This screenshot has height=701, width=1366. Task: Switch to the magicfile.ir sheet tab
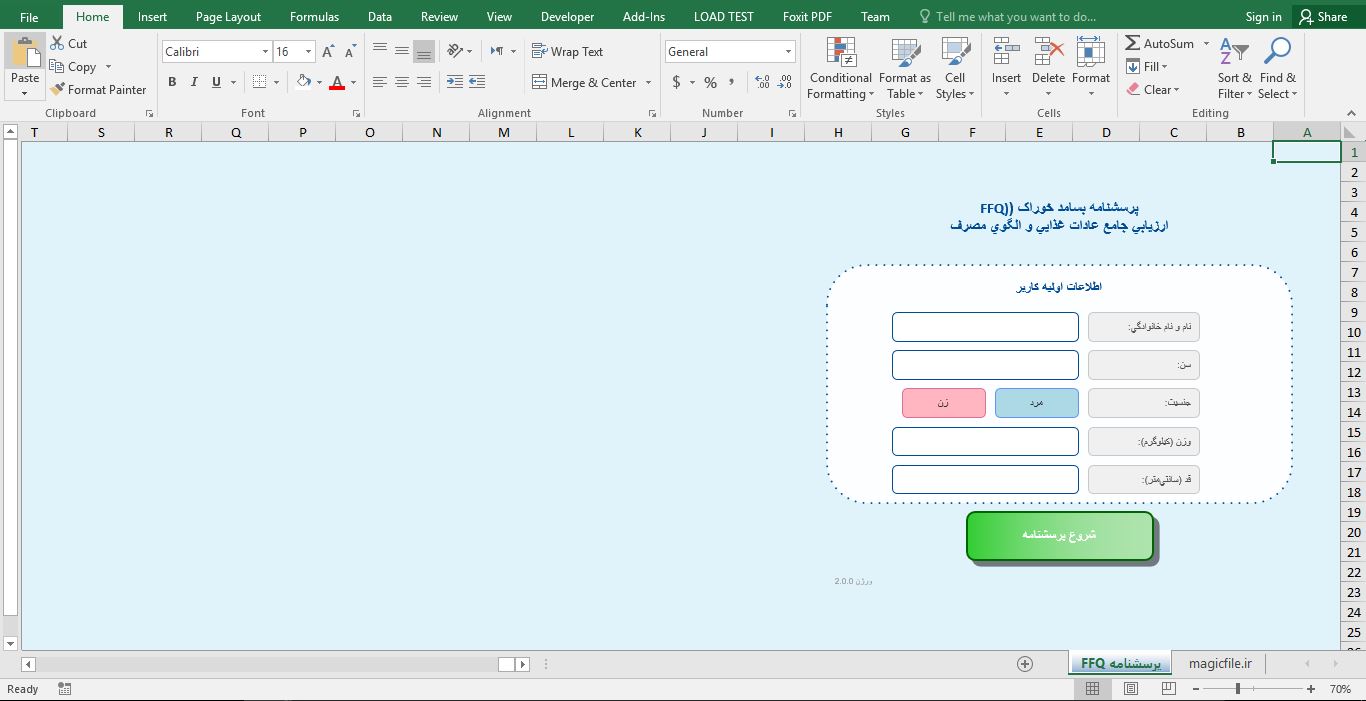pos(1220,664)
